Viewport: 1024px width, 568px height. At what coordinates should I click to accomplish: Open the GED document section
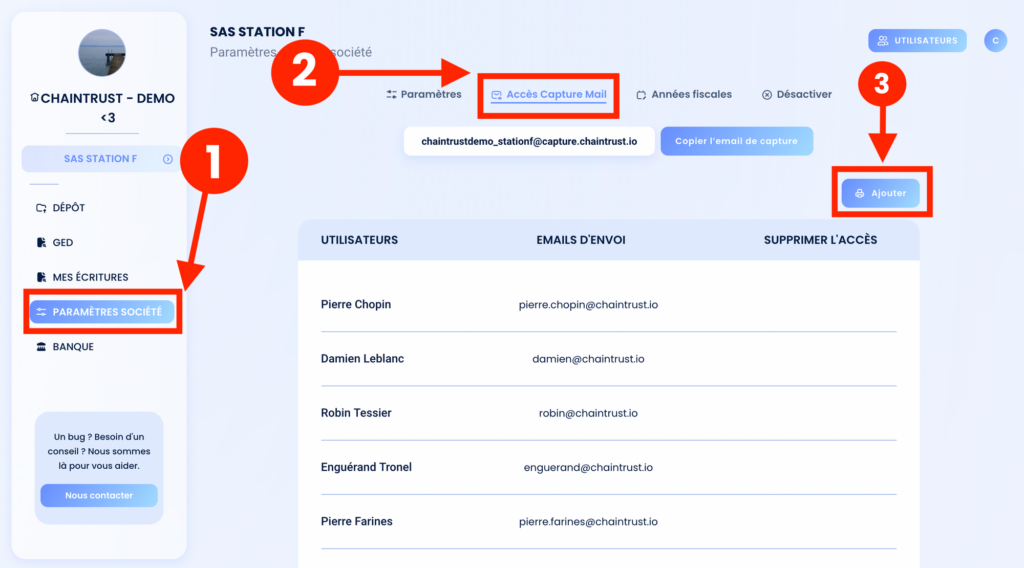55,242
